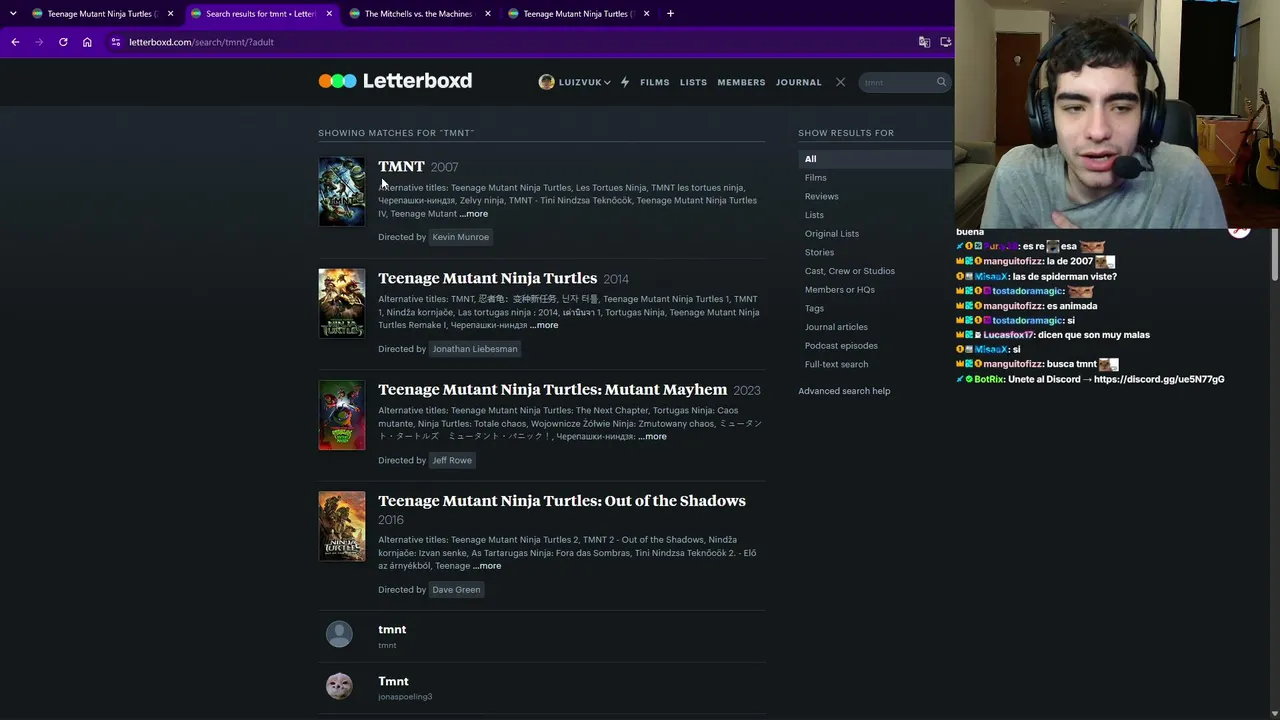
Task: Open the tab search dropdown arrow
Action: pos(13,14)
